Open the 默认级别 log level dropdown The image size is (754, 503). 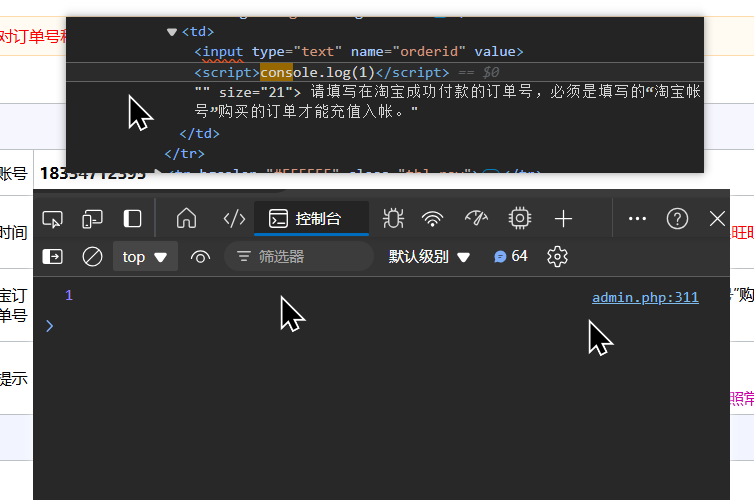click(x=429, y=256)
